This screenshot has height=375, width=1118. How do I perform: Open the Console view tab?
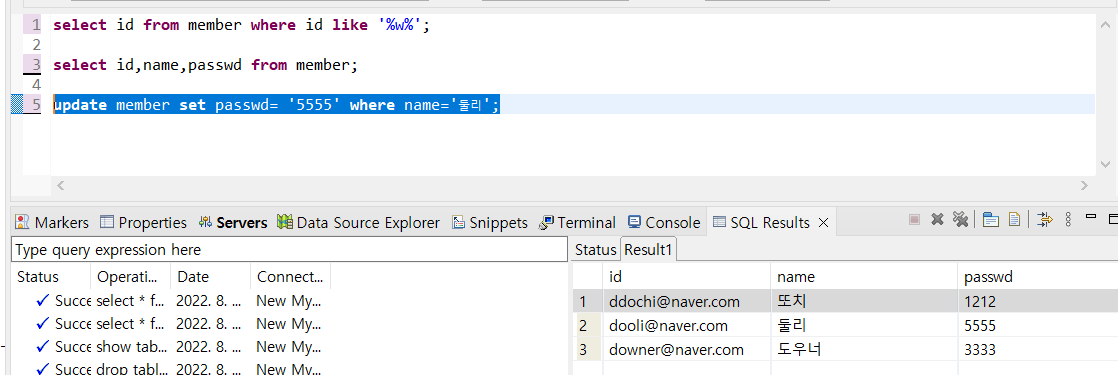point(664,222)
